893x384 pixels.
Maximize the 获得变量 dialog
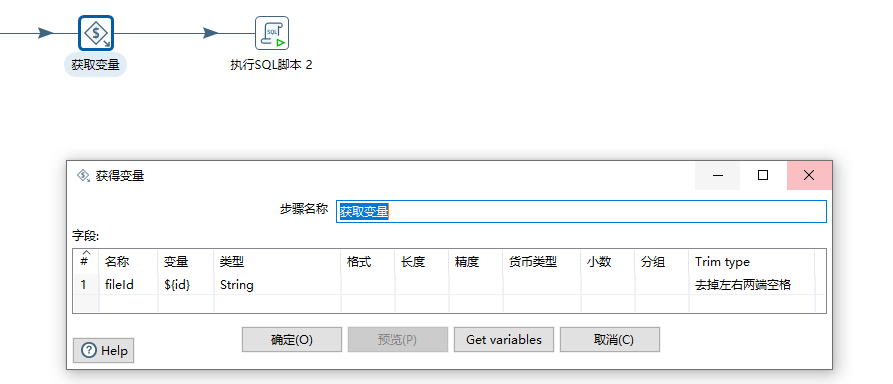[763, 175]
